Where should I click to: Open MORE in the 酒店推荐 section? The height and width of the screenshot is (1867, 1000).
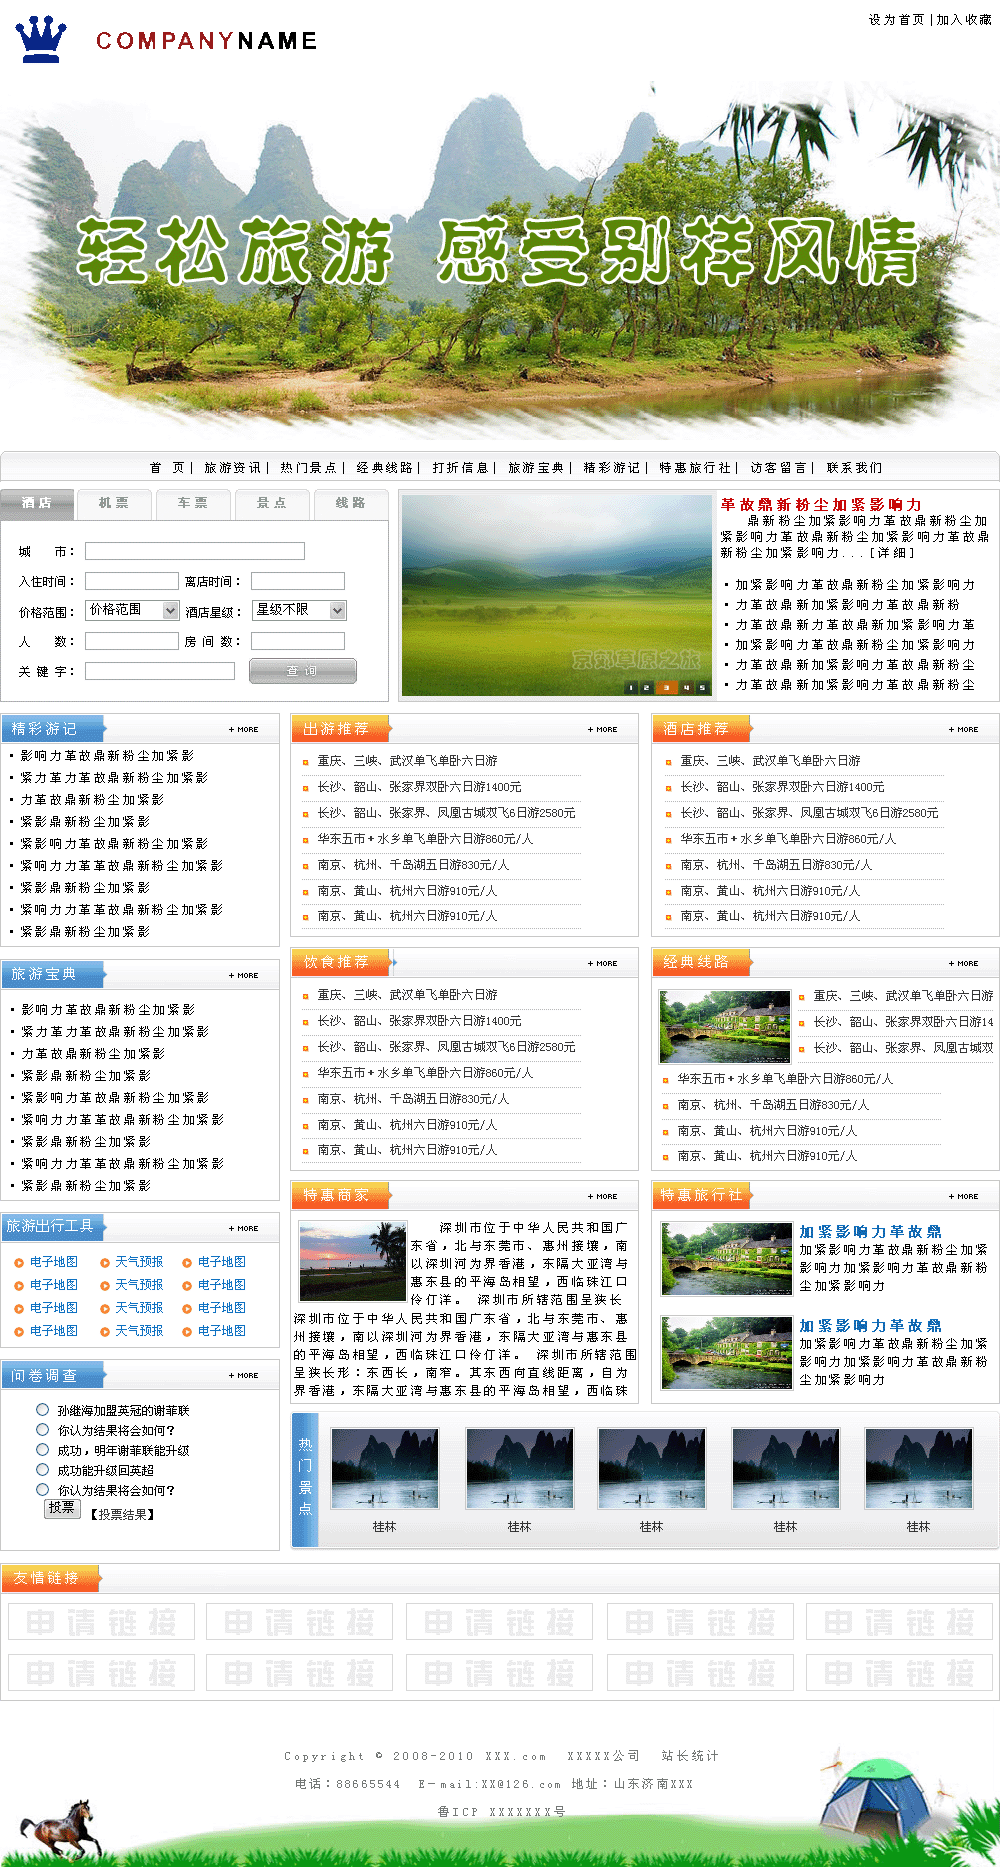(963, 730)
